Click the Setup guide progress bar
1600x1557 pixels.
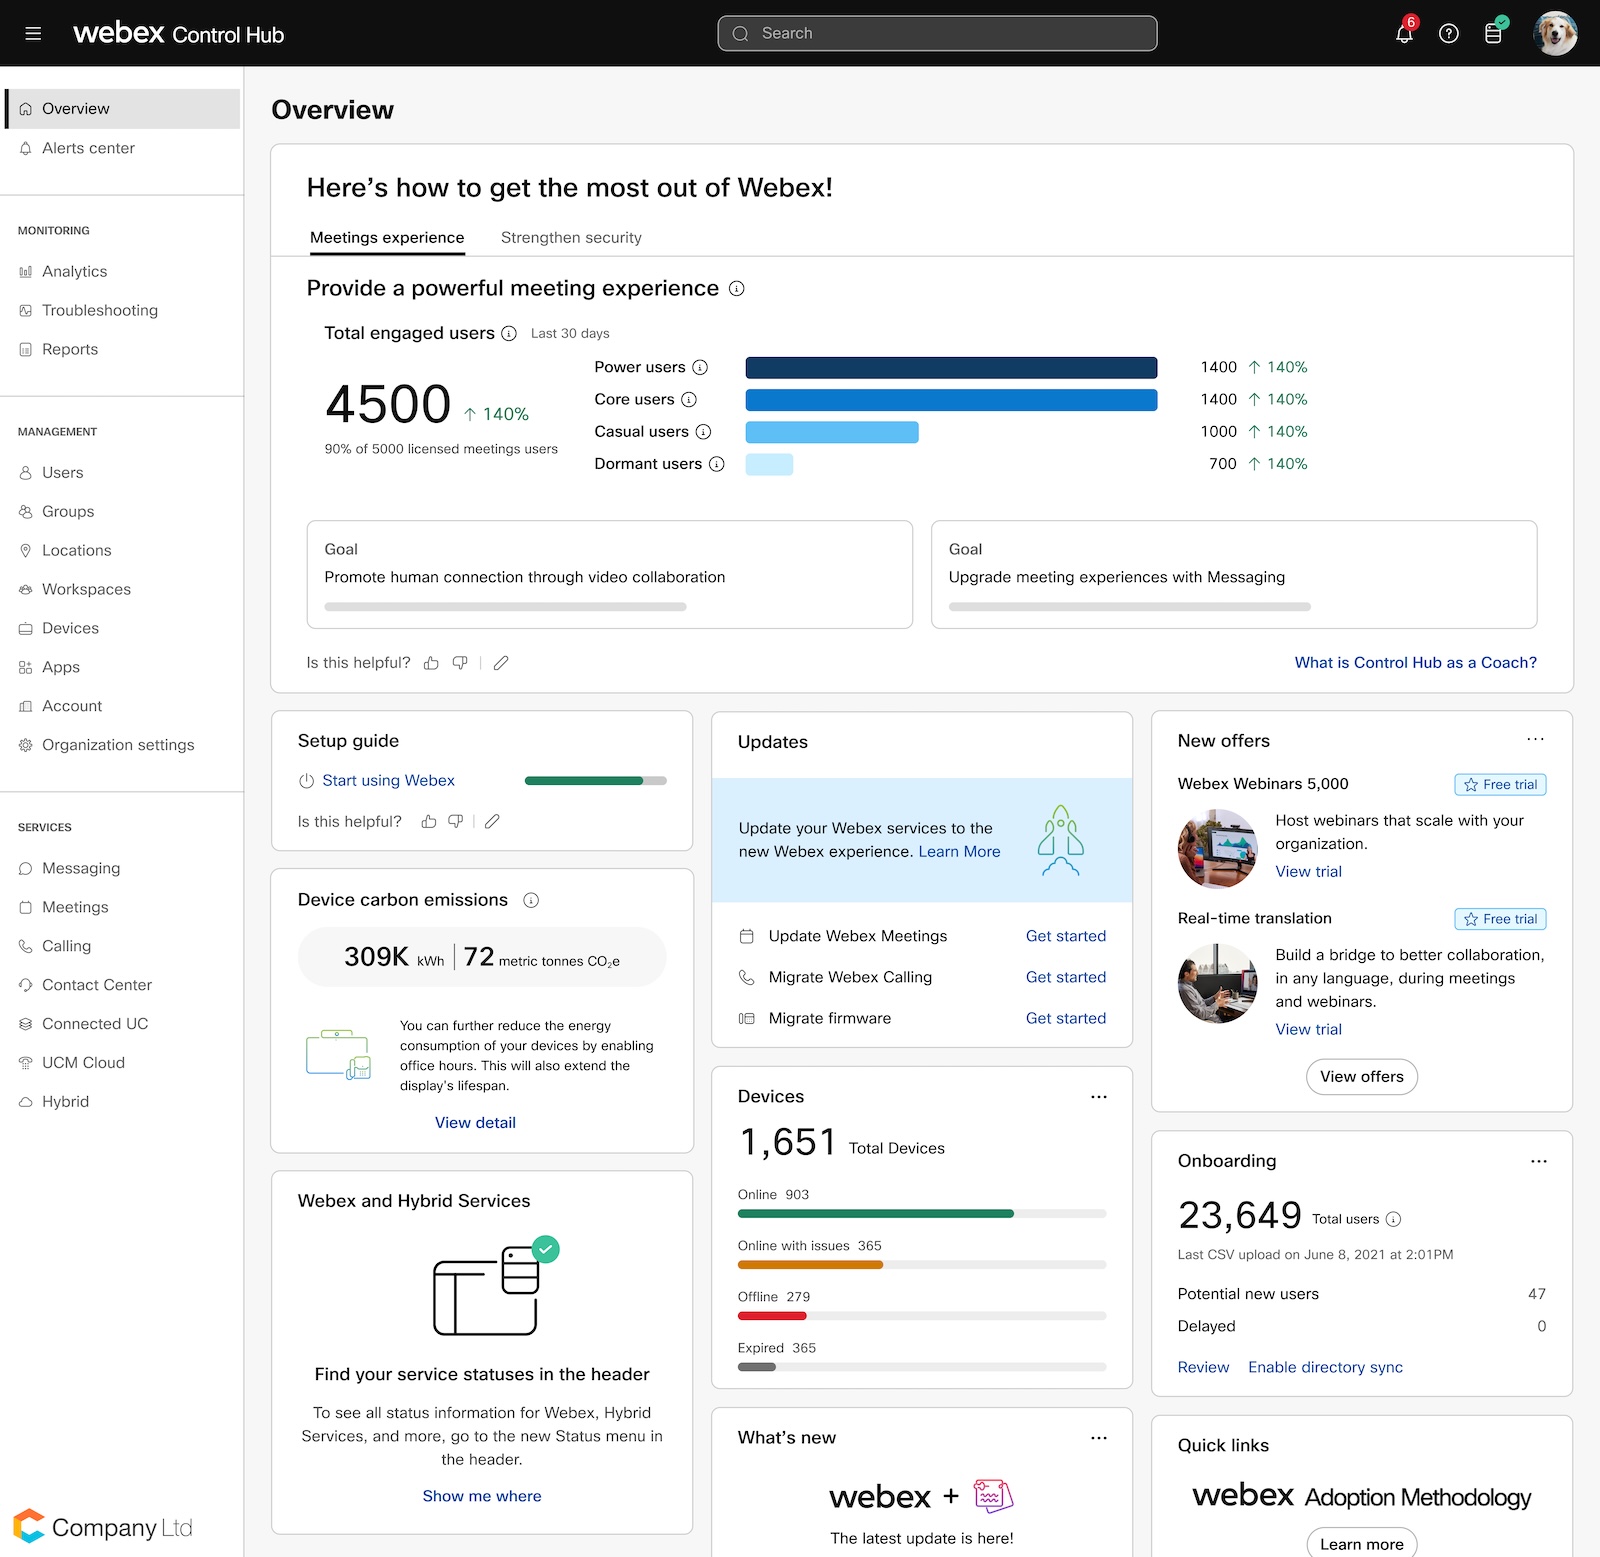[594, 780]
